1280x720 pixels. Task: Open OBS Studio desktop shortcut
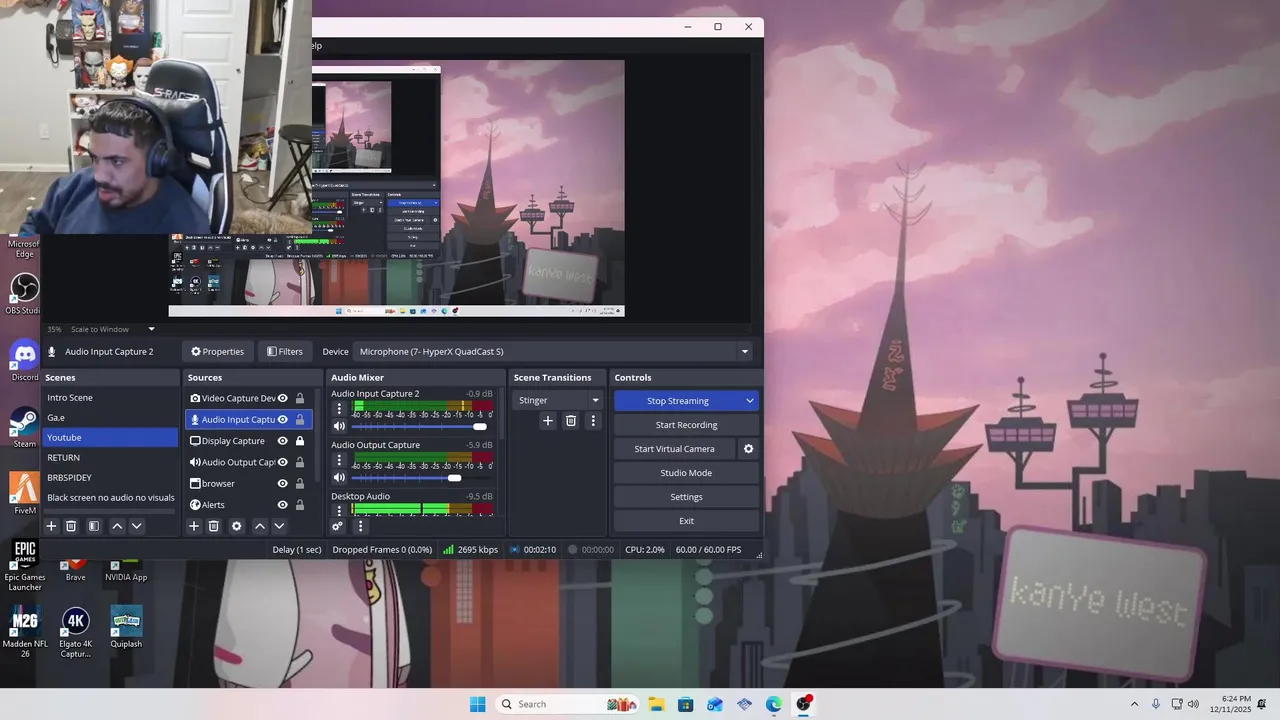click(x=24, y=294)
